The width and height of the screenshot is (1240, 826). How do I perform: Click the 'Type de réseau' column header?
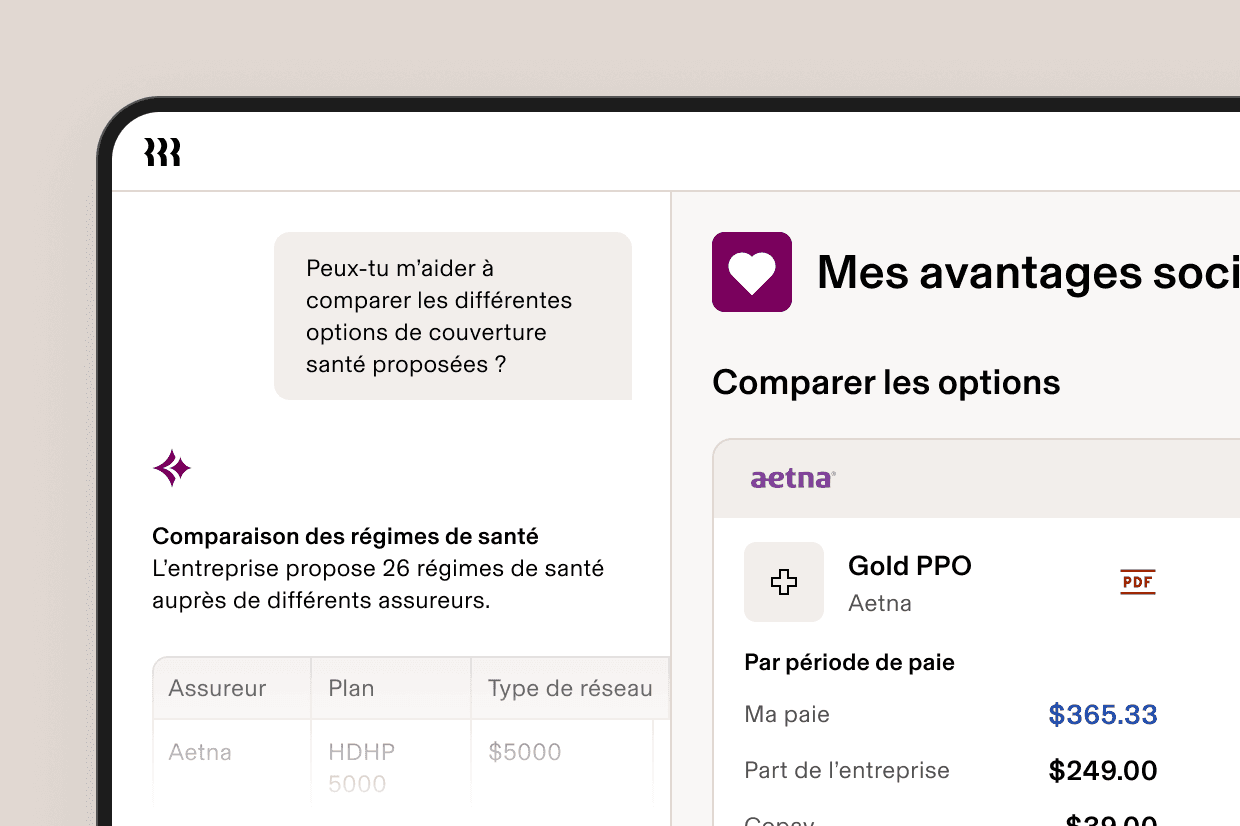pyautogui.click(x=570, y=688)
